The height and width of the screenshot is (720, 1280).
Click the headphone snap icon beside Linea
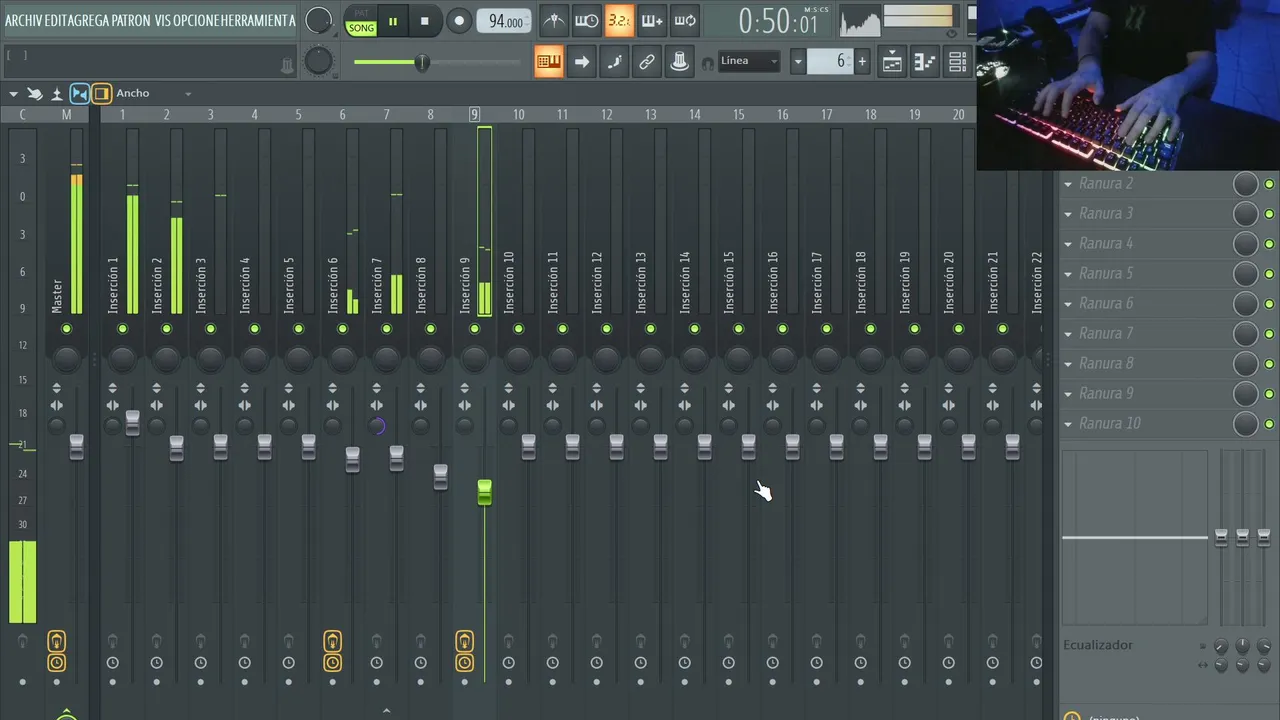[708, 62]
